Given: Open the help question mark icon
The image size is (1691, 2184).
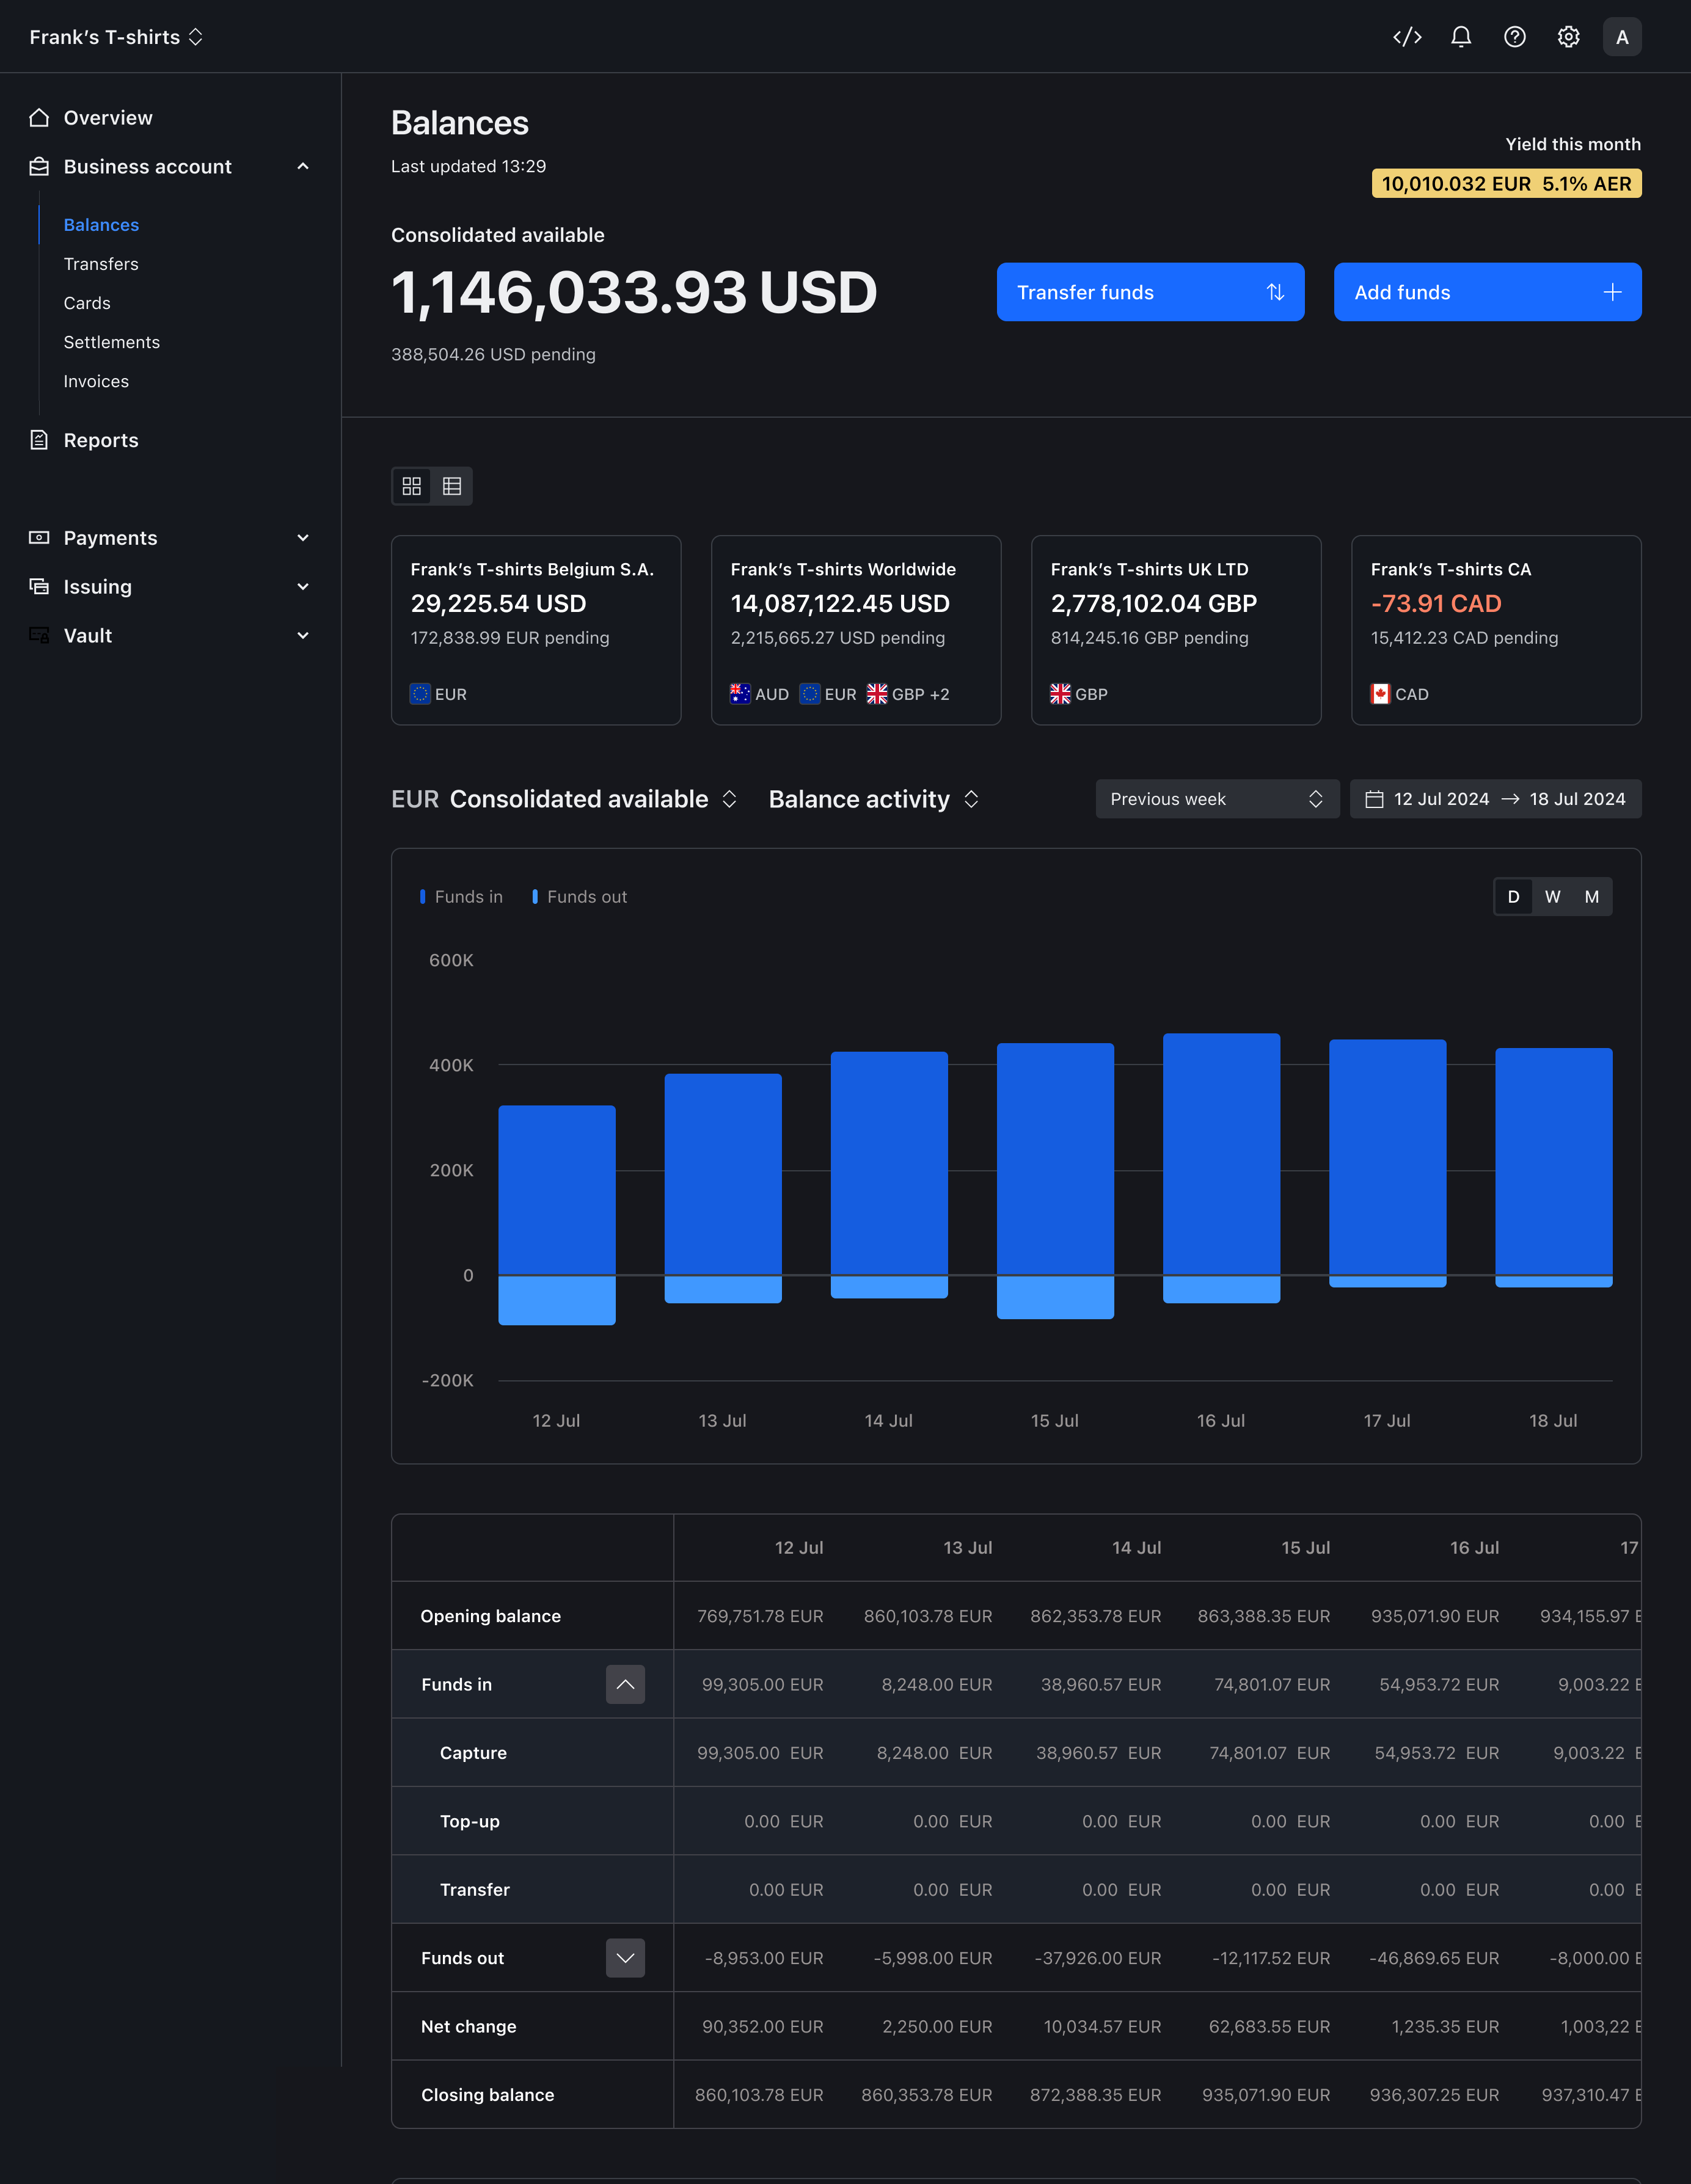Looking at the screenshot, I should pos(1515,37).
